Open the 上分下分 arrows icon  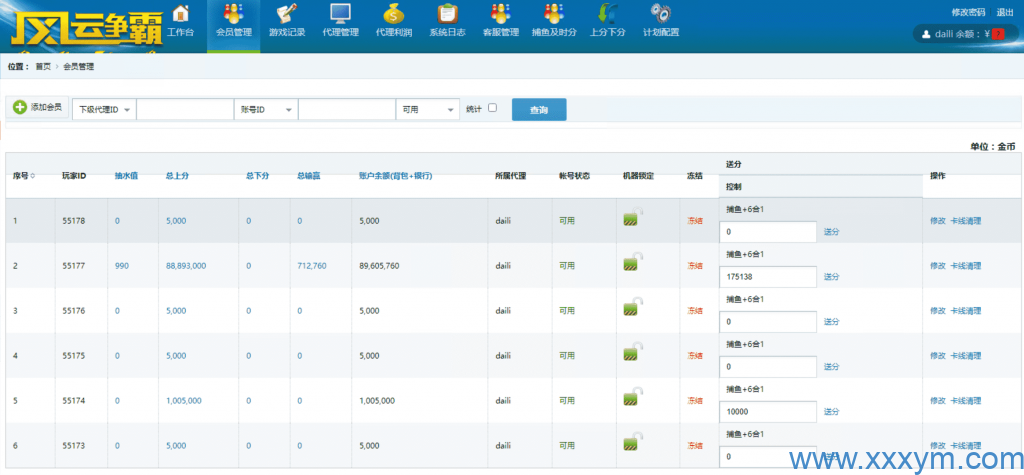pyautogui.click(x=607, y=20)
